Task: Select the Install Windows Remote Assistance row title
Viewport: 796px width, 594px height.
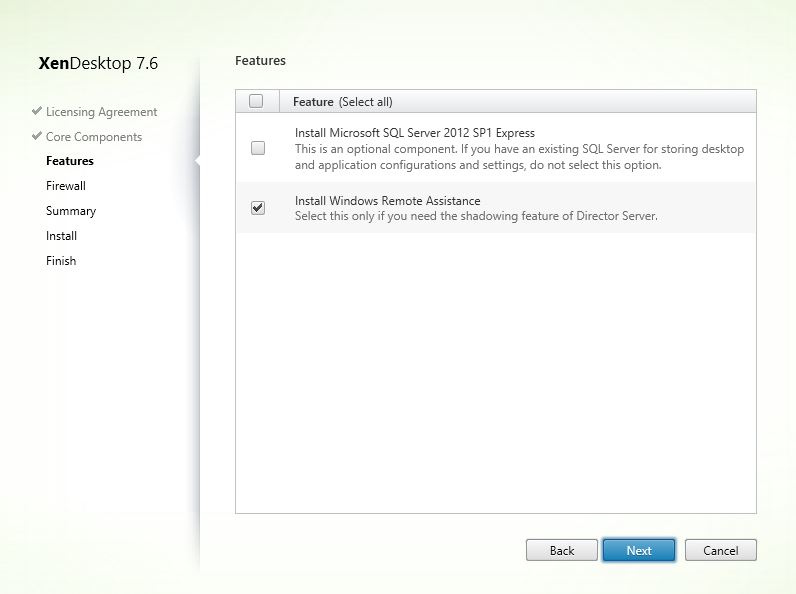Action: point(387,201)
